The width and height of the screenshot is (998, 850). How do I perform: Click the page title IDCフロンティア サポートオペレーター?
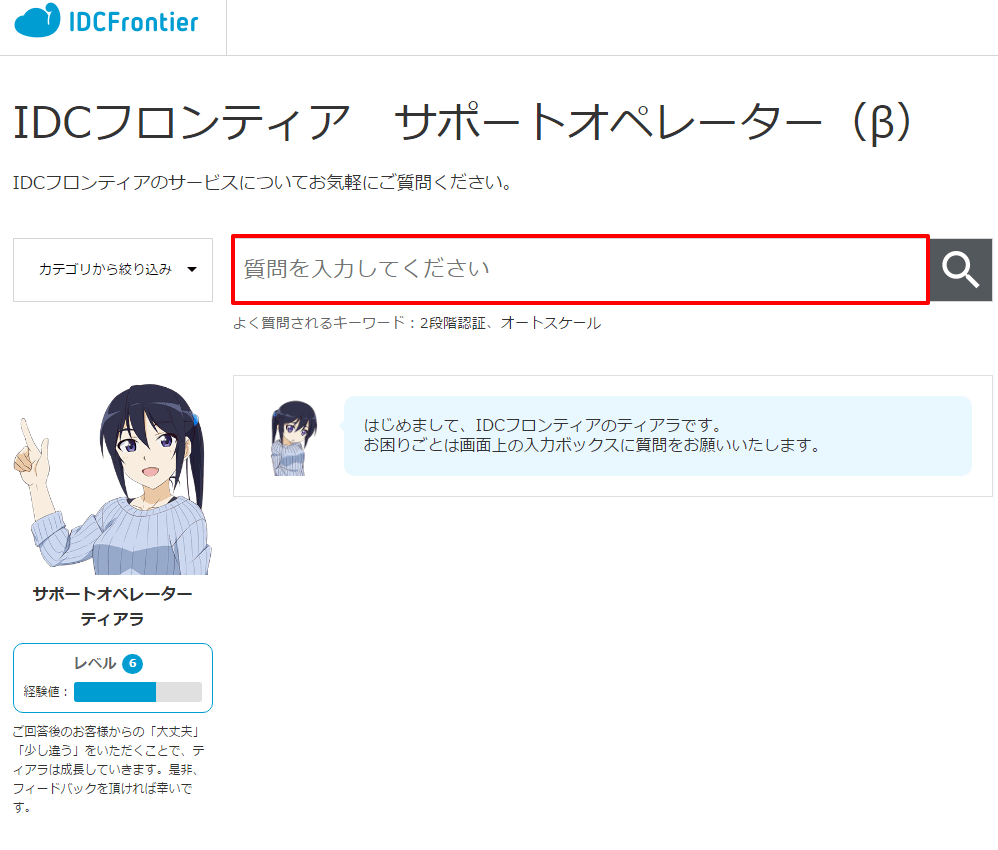tap(462, 122)
